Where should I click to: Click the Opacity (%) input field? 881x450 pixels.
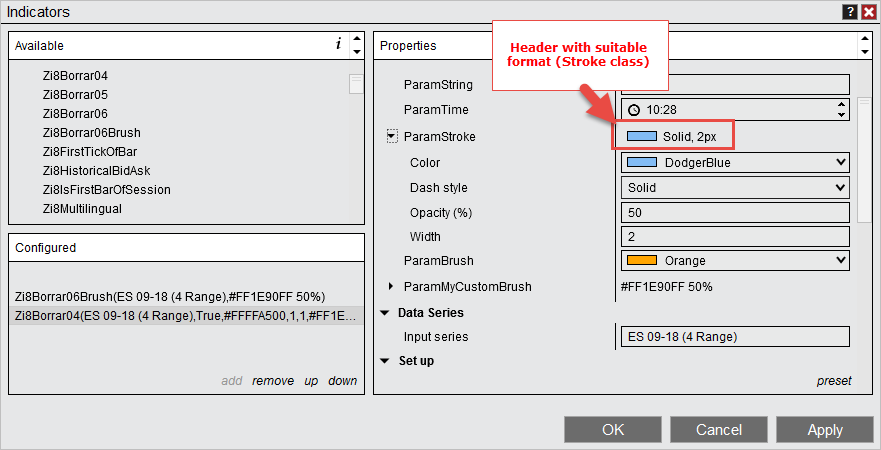click(x=734, y=212)
